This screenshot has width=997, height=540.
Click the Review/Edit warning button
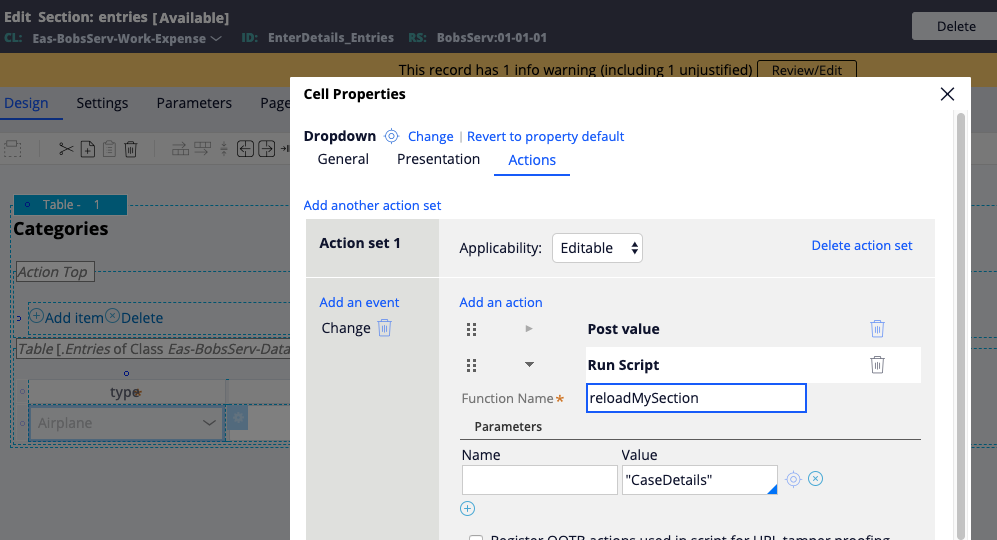pos(806,70)
